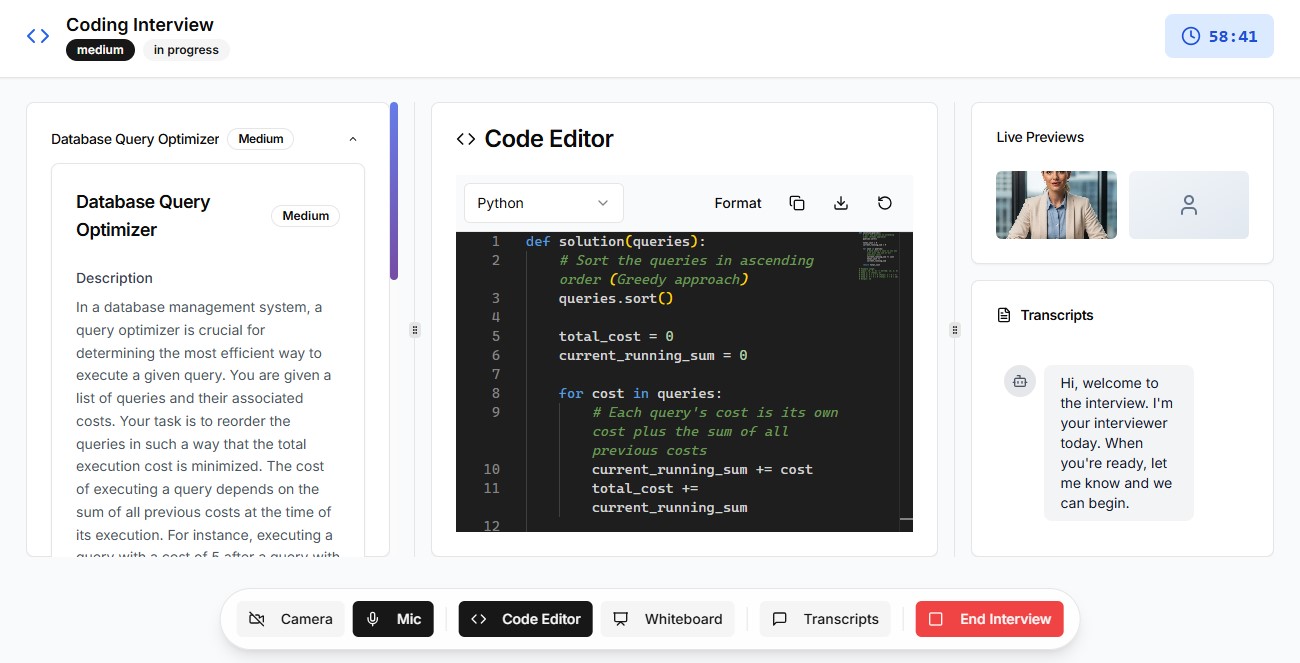Toggle the Camera off
This screenshot has height=663, width=1300.
(290, 618)
